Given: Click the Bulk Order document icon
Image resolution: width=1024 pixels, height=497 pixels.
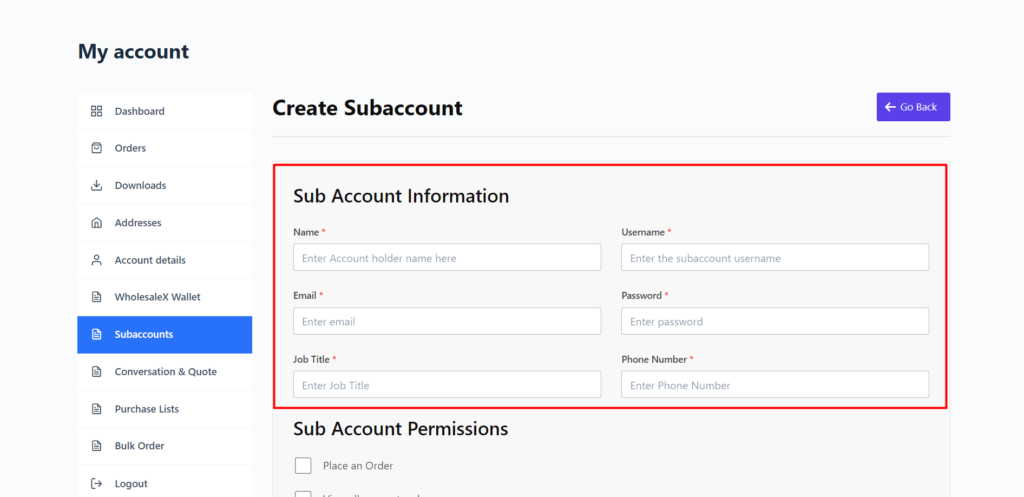Looking at the screenshot, I should [x=97, y=446].
